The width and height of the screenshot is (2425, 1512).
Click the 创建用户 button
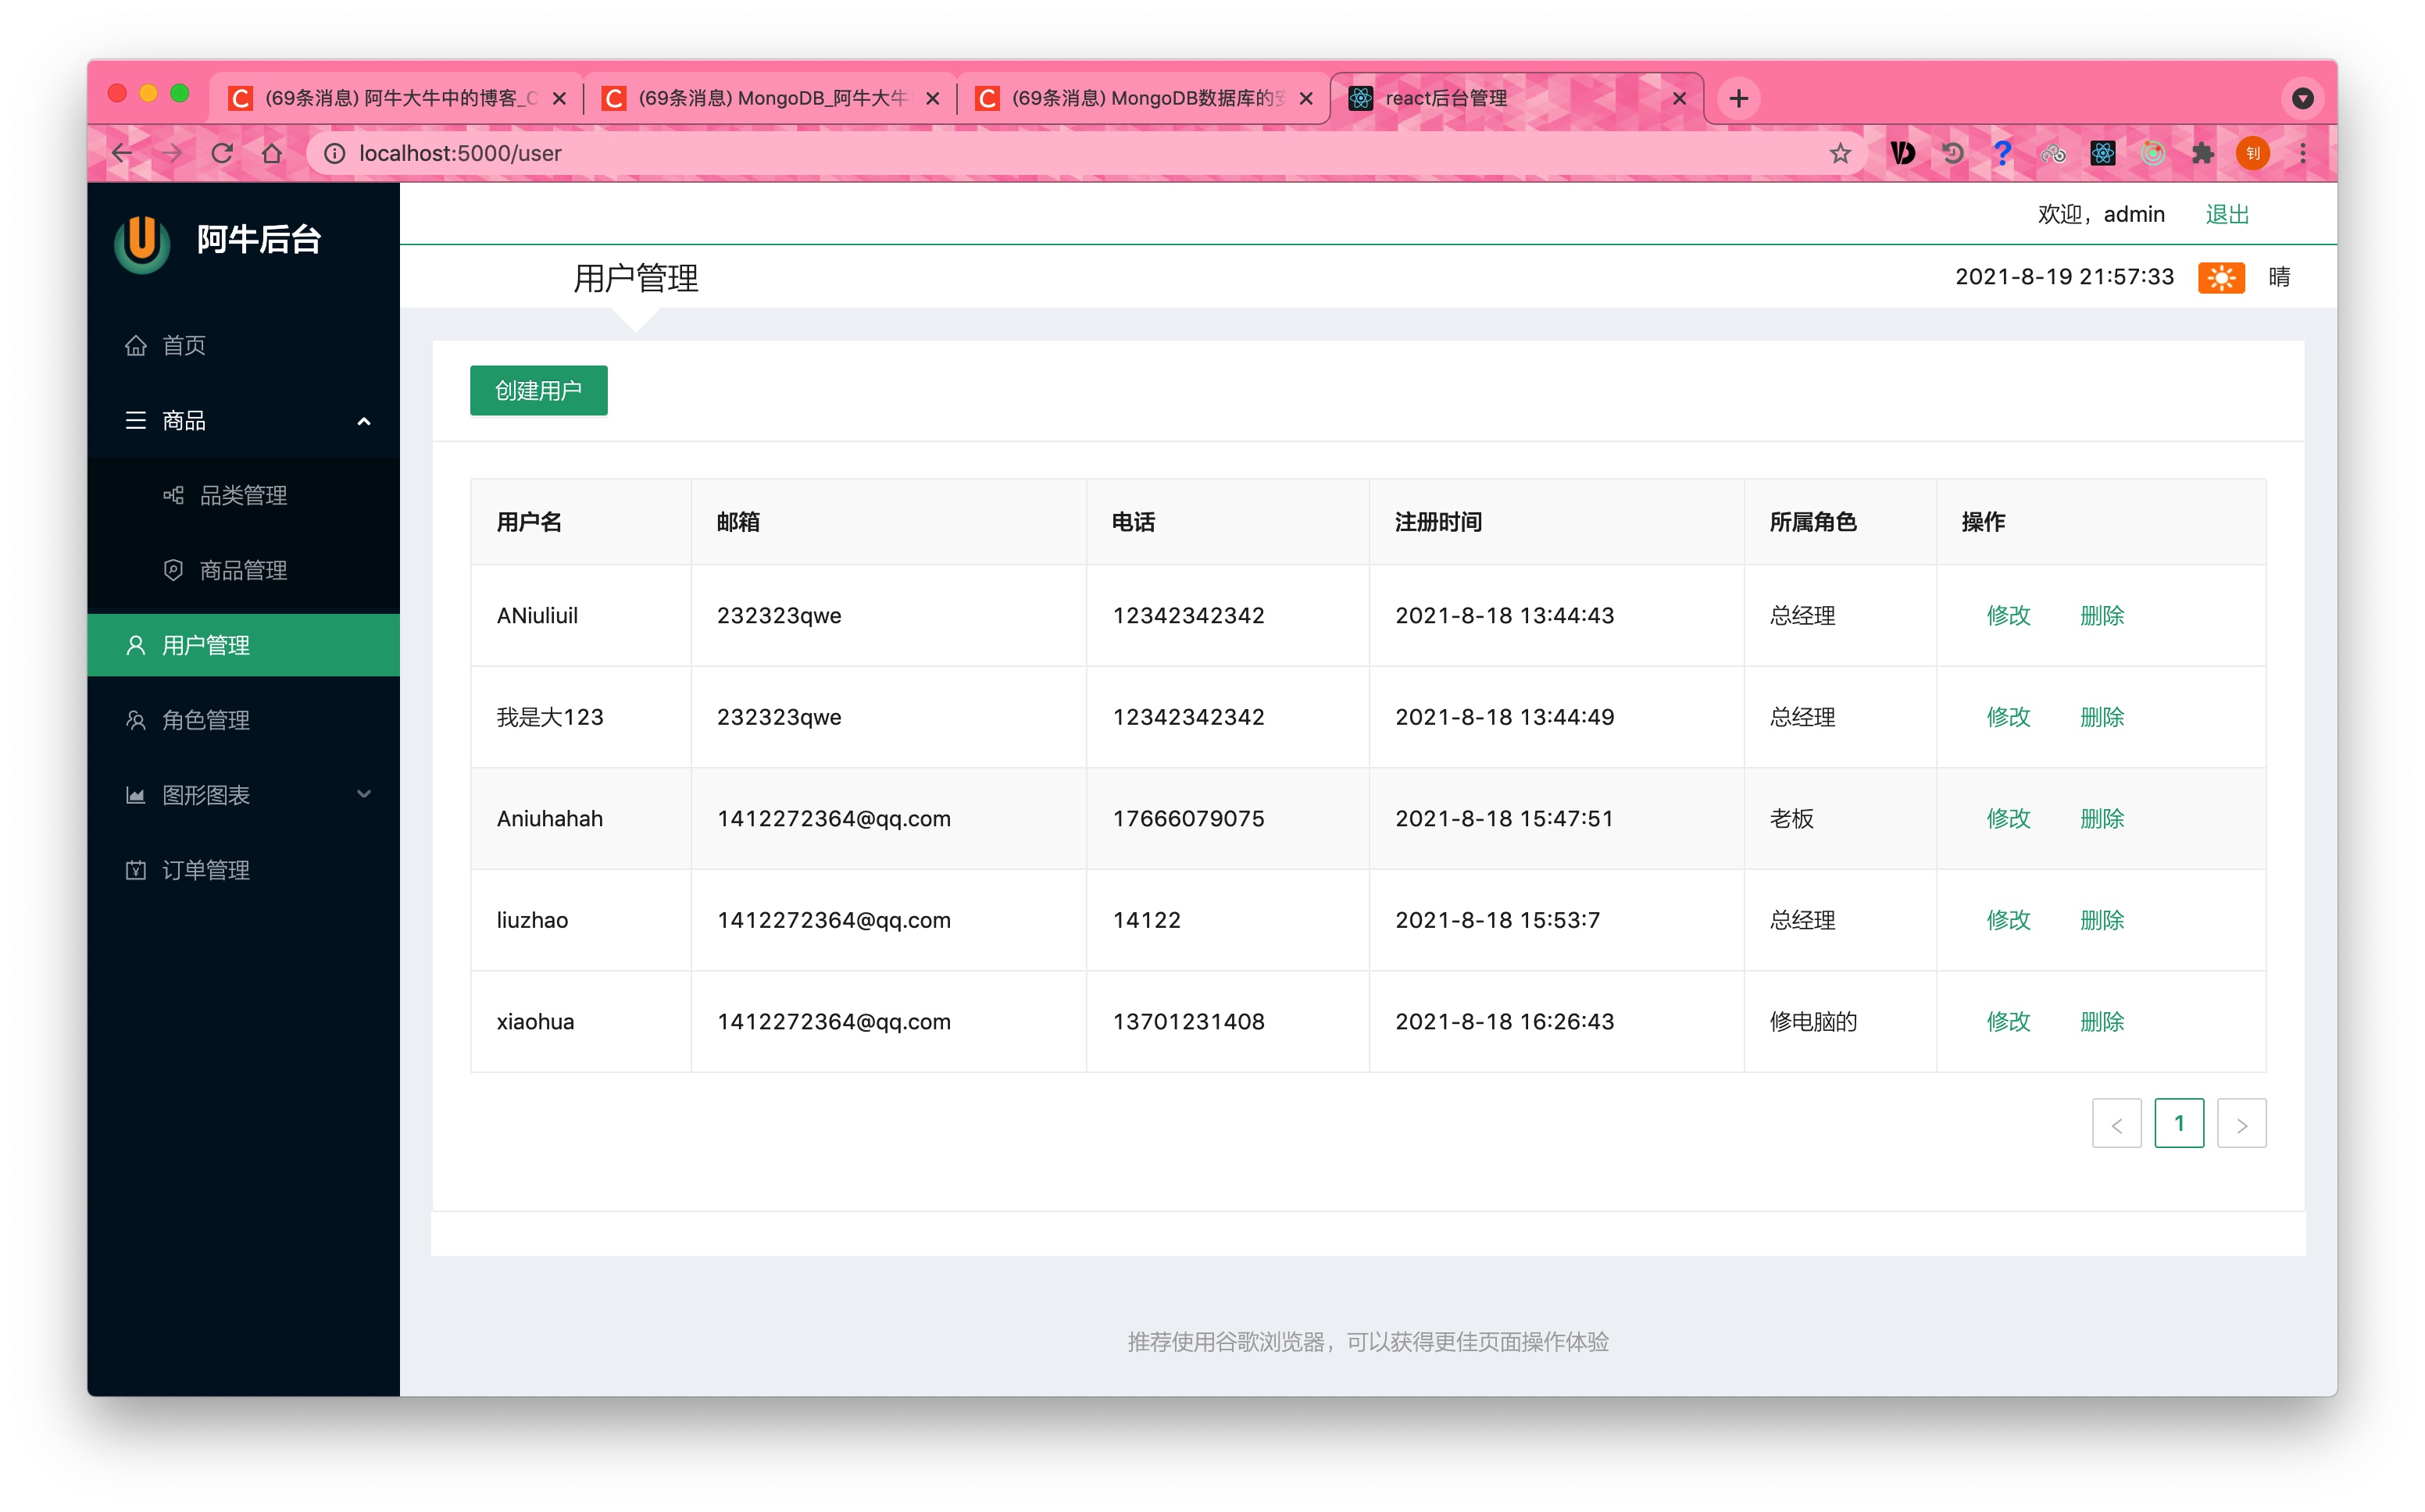tap(538, 390)
